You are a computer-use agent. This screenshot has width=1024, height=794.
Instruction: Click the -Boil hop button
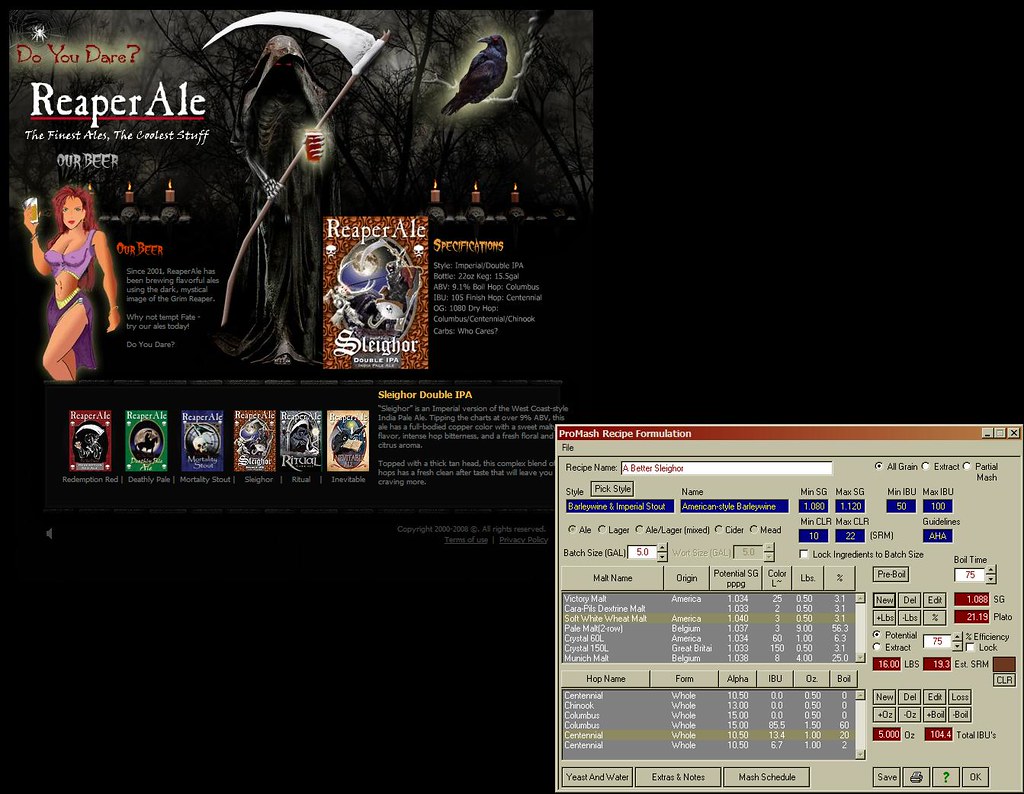pyautogui.click(x=960, y=714)
